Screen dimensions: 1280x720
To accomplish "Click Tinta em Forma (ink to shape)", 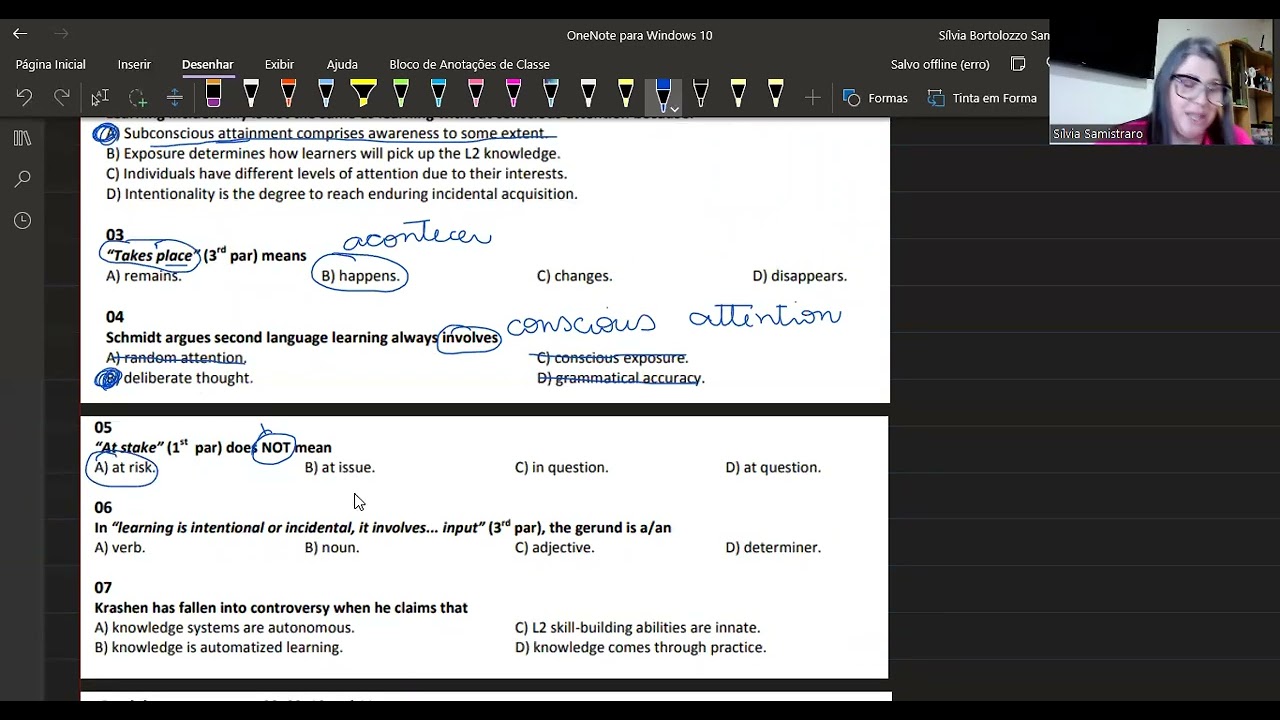I will coord(982,98).
